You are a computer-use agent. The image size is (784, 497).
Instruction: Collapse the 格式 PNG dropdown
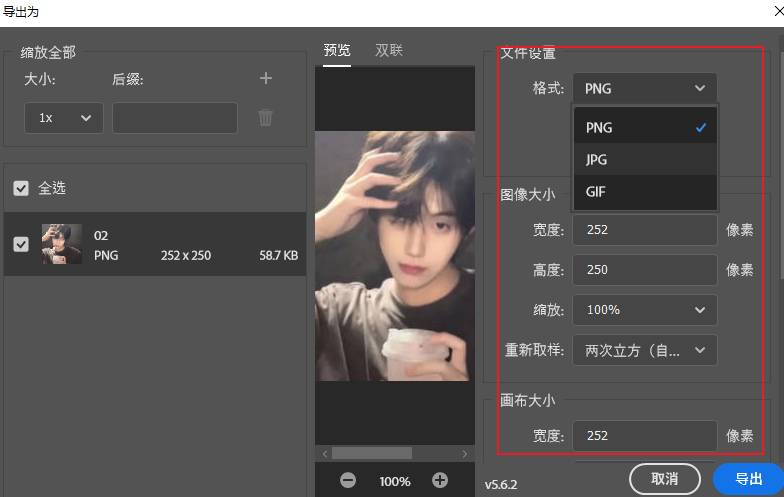(x=644, y=88)
